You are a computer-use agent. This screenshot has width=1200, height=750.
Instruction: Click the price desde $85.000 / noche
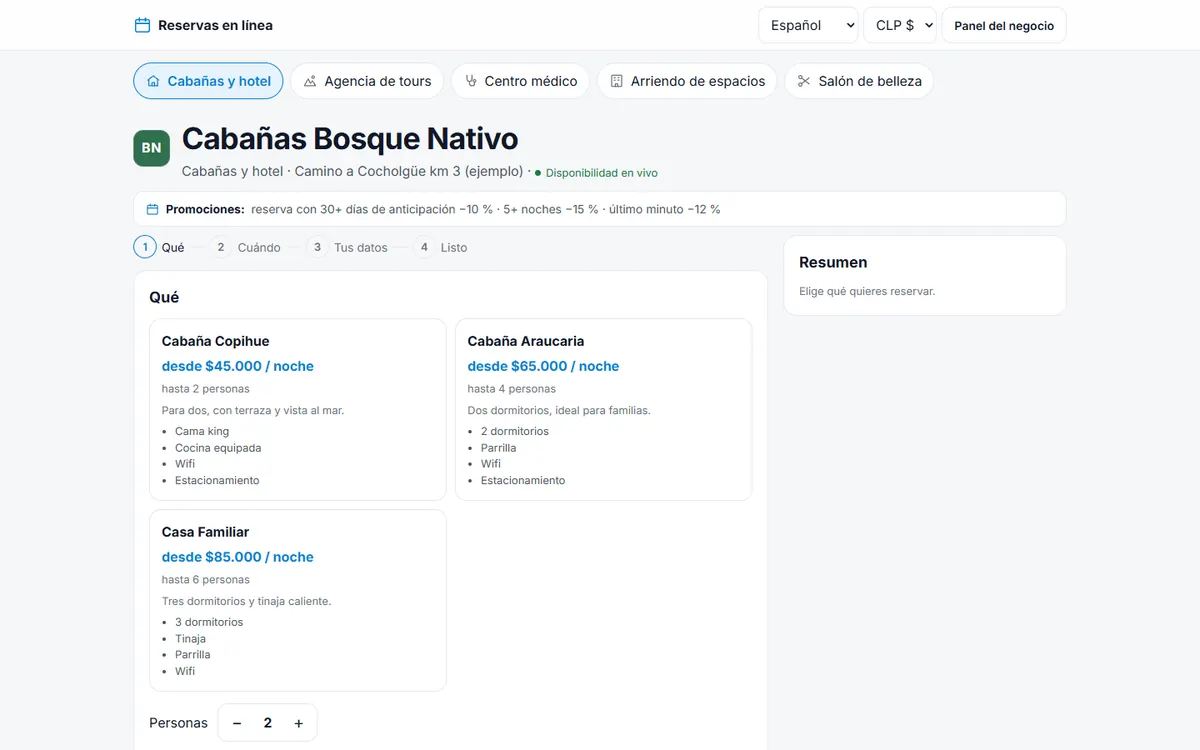coord(238,557)
